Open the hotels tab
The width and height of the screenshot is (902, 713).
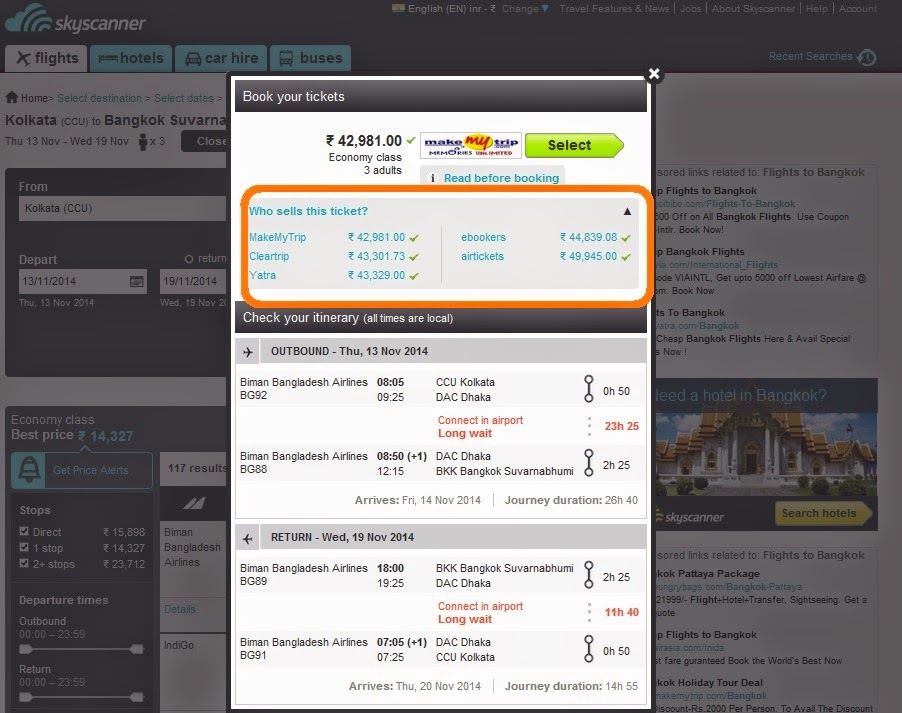[x=131, y=58]
